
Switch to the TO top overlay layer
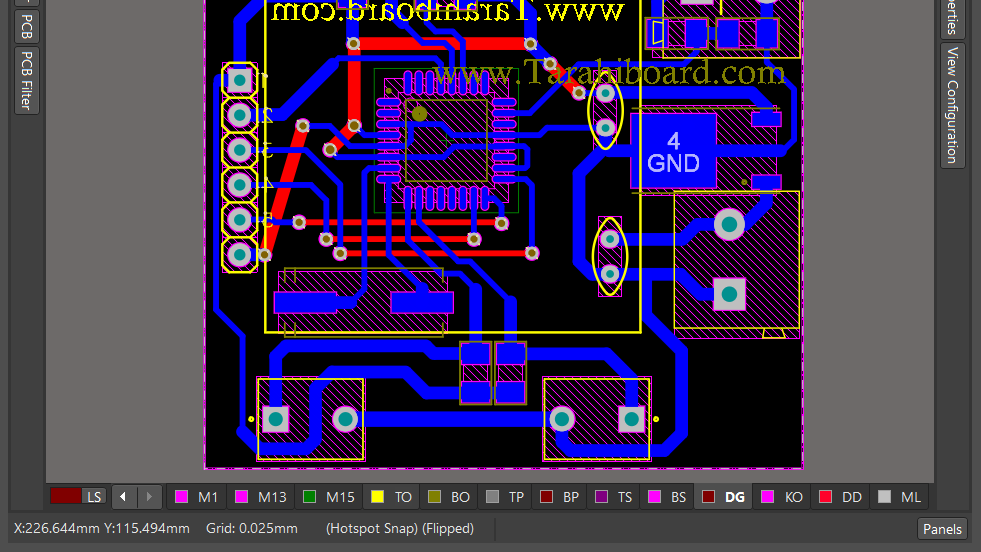click(393, 497)
